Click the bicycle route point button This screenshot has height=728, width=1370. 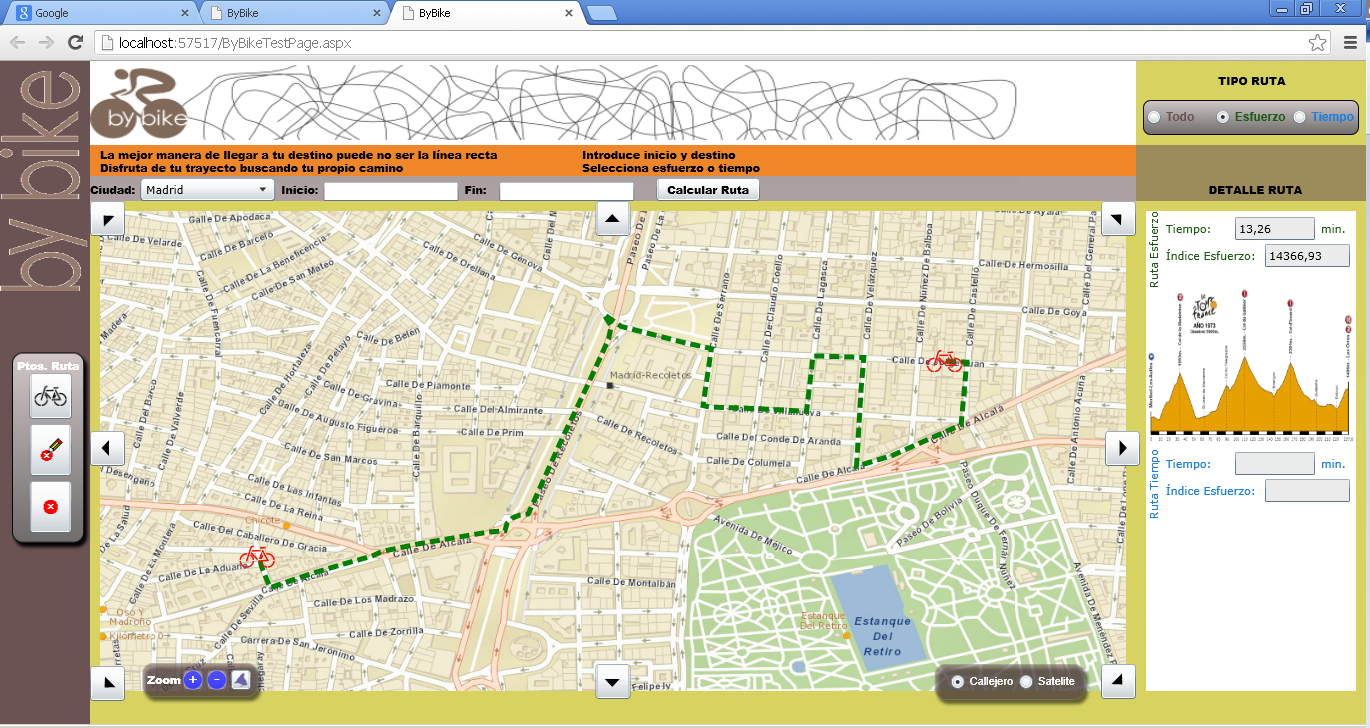click(x=51, y=397)
